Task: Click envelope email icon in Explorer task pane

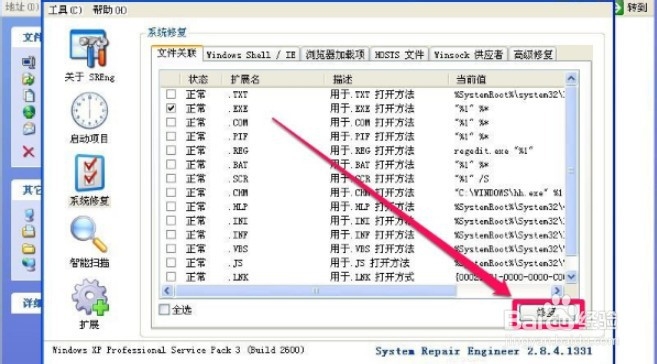Action: [28, 129]
